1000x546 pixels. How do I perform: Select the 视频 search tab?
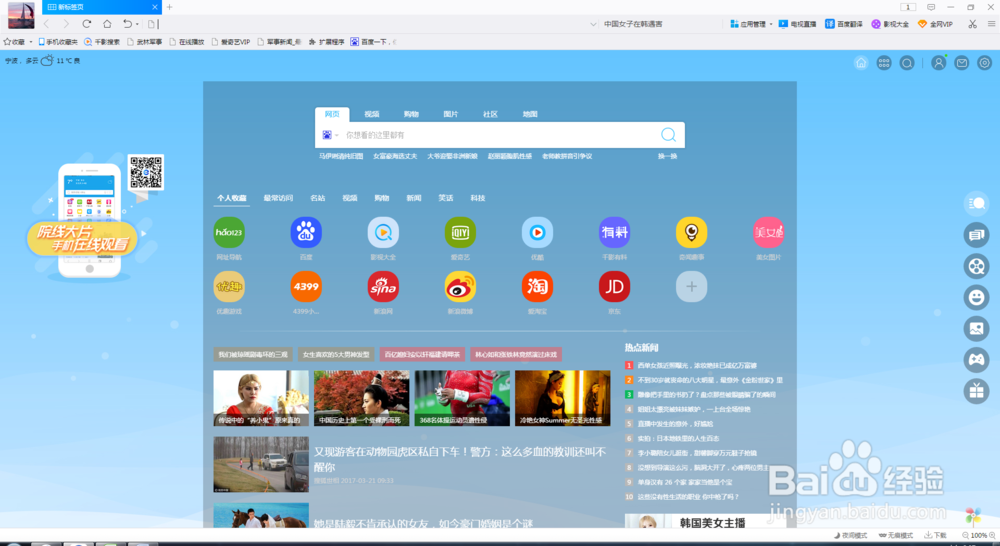(x=372, y=114)
